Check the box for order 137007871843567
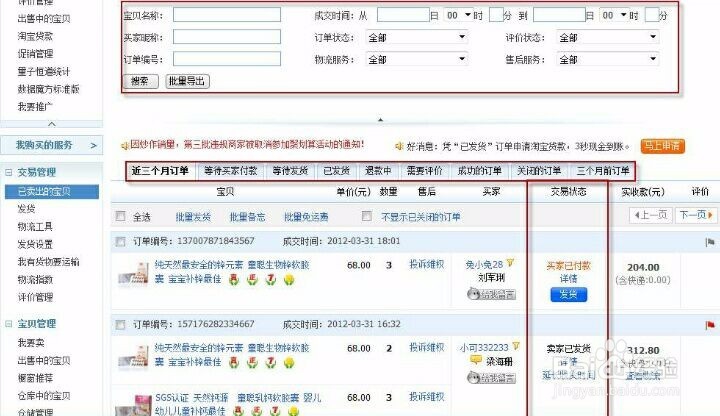The image size is (720, 416). tap(120, 242)
